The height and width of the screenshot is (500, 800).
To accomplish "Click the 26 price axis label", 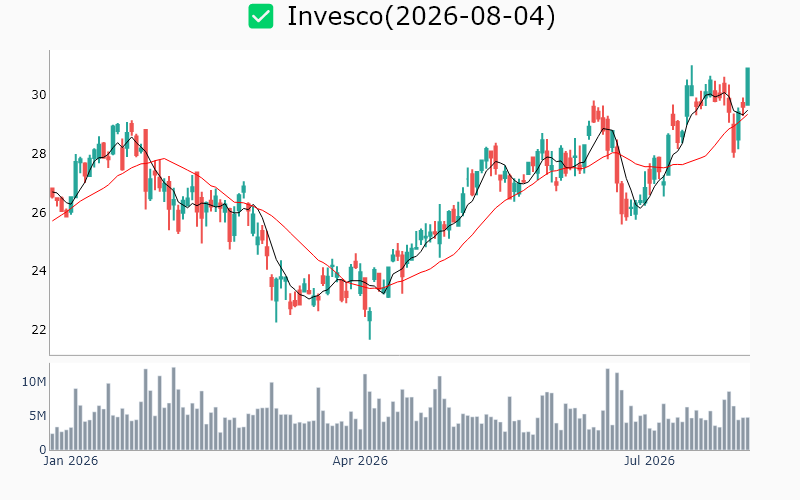I will tap(39, 212).
